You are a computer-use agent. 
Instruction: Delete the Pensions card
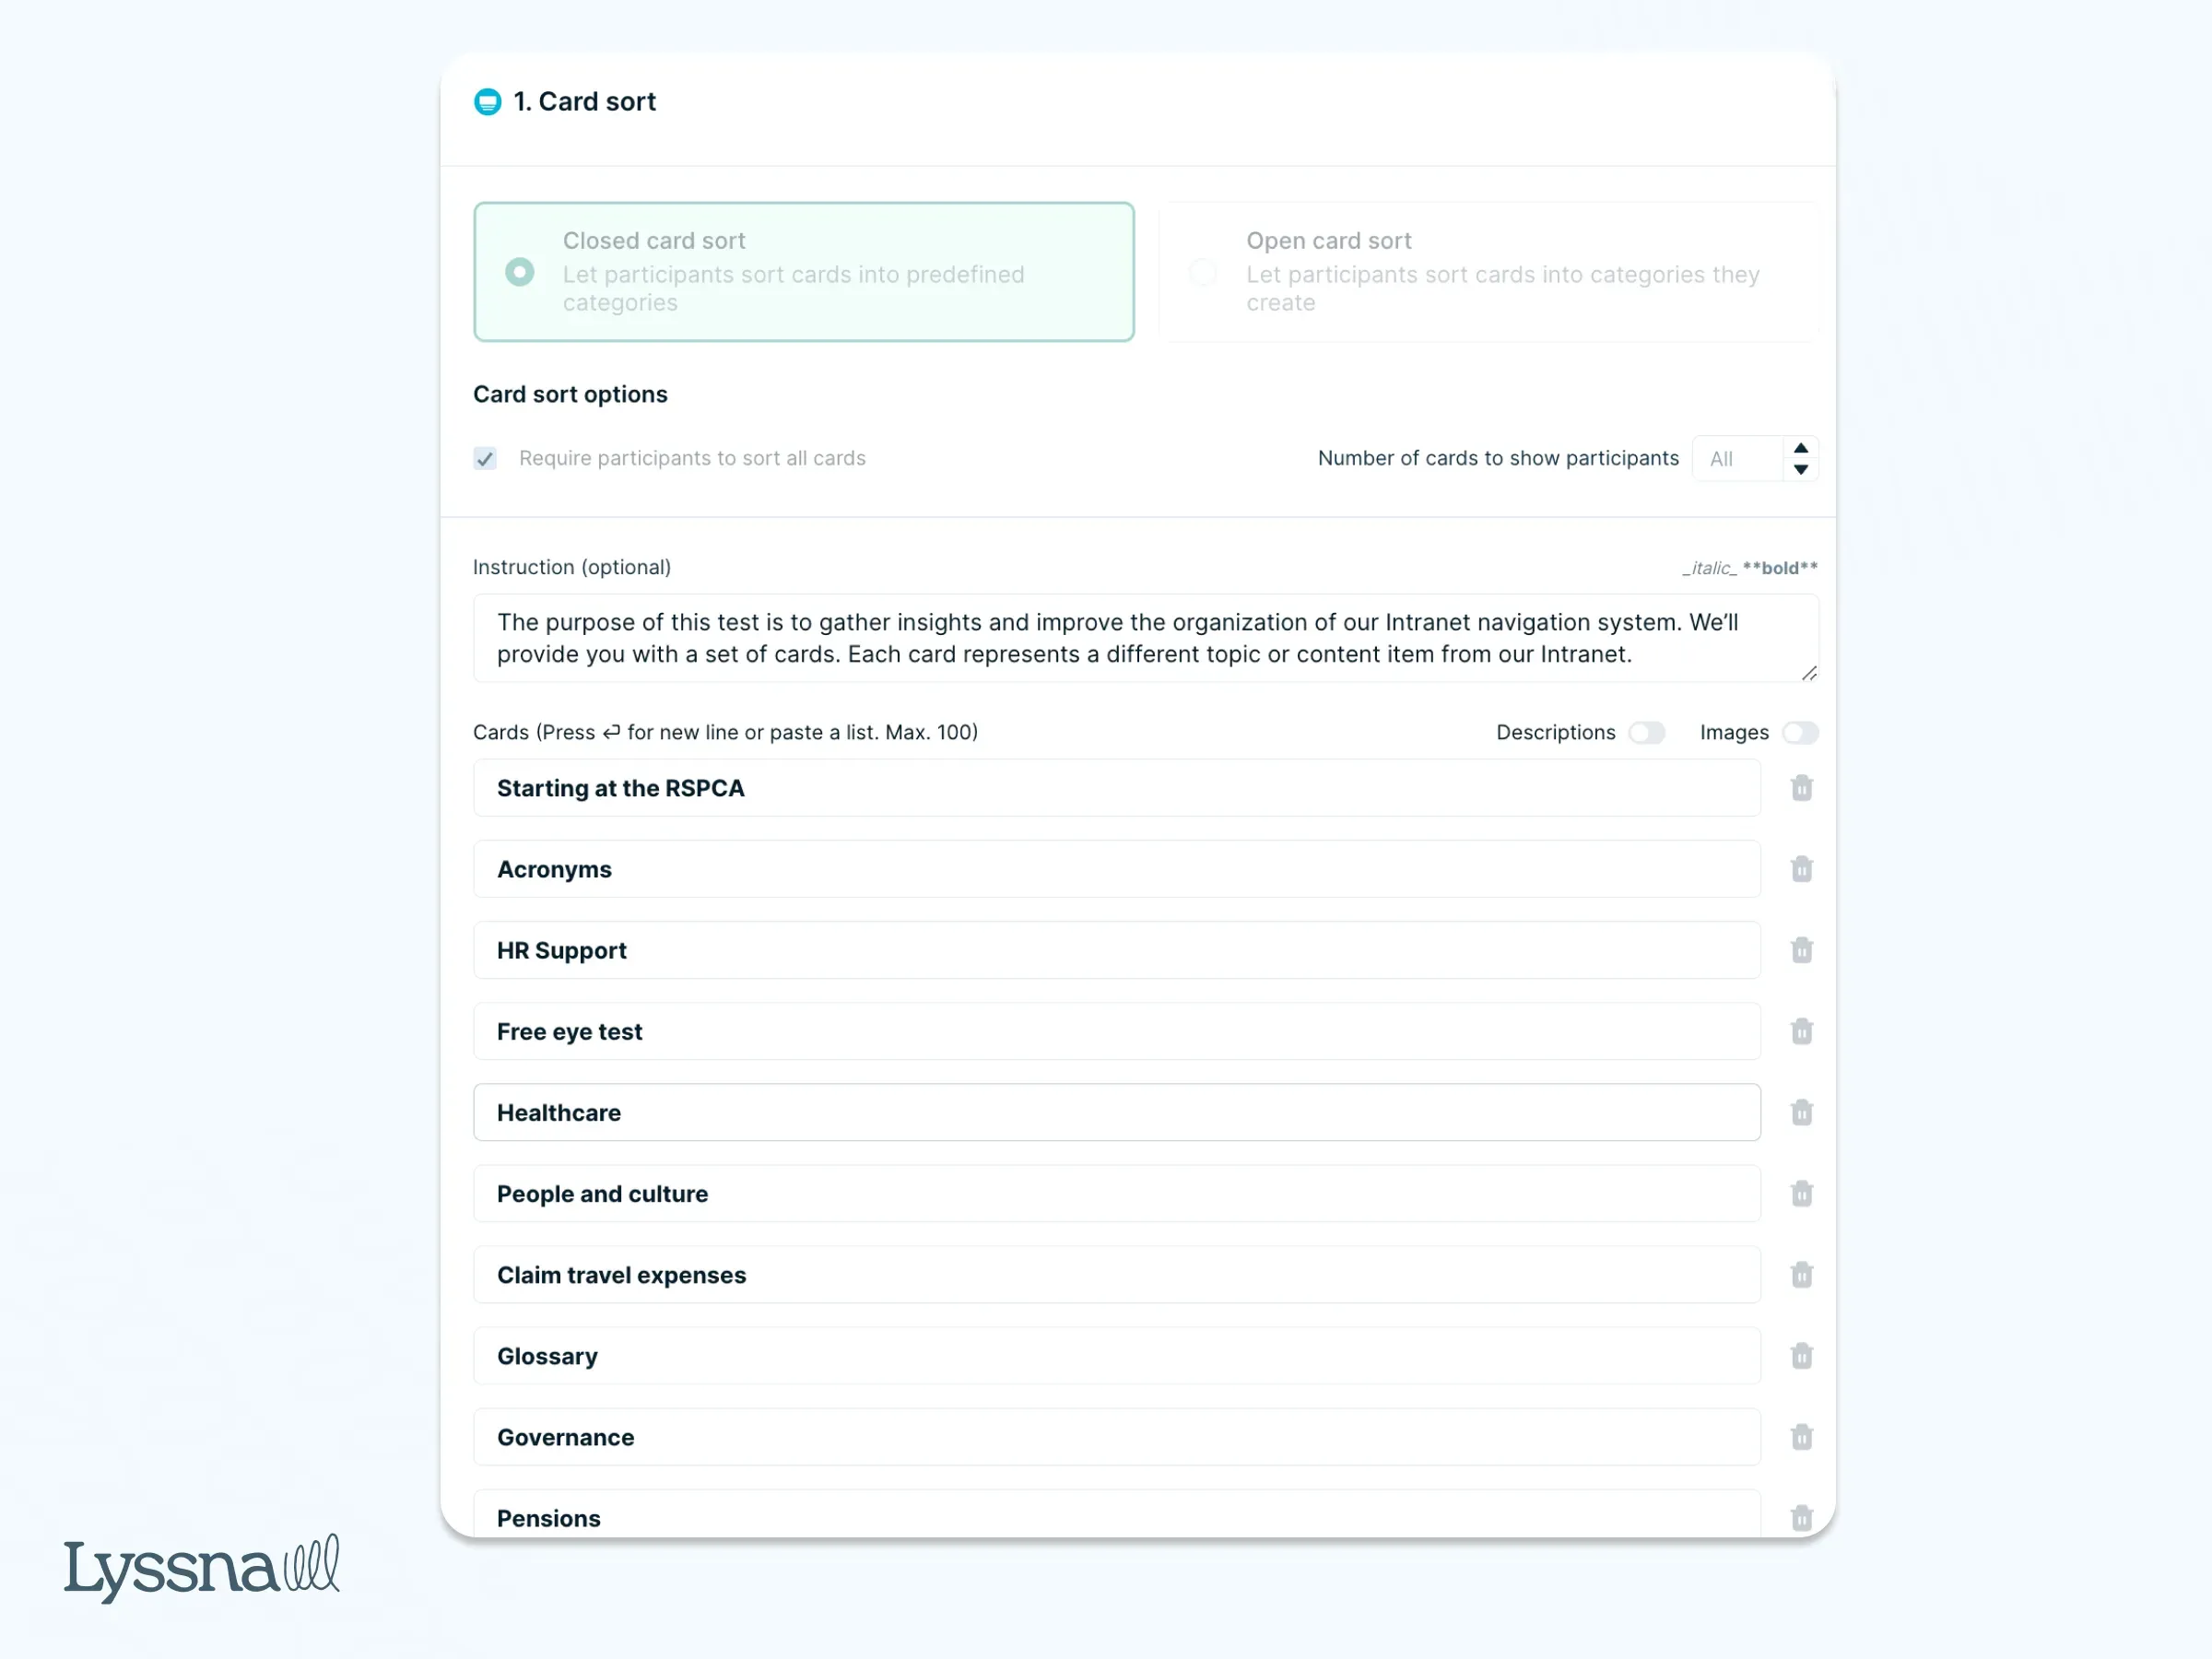pos(1802,1516)
